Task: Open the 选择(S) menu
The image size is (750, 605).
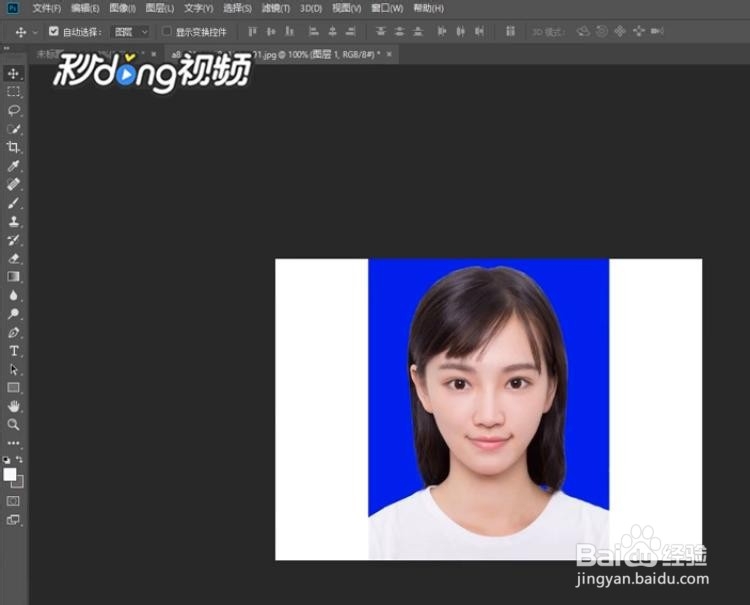Action: (237, 8)
